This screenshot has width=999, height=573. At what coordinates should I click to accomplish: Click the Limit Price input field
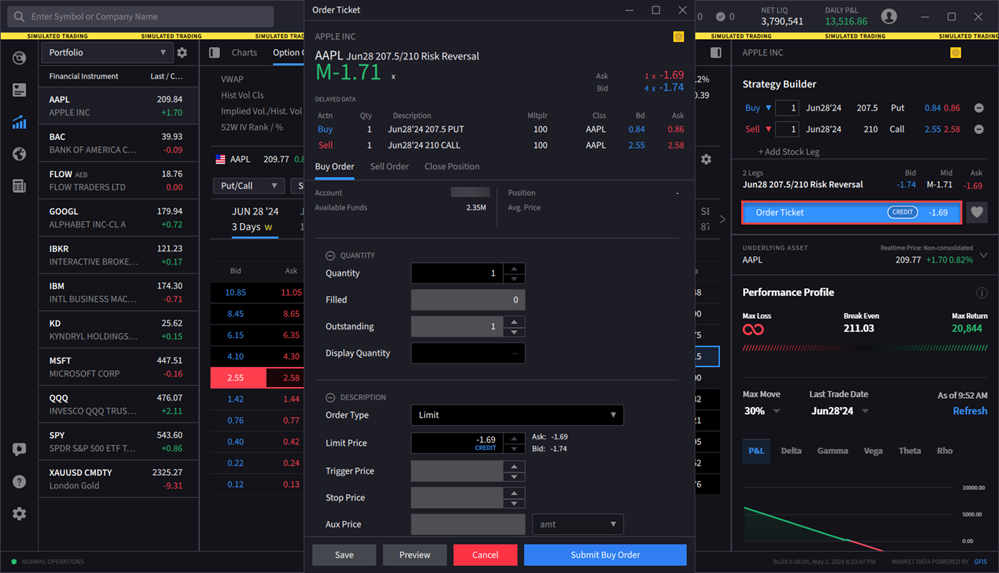coord(457,443)
